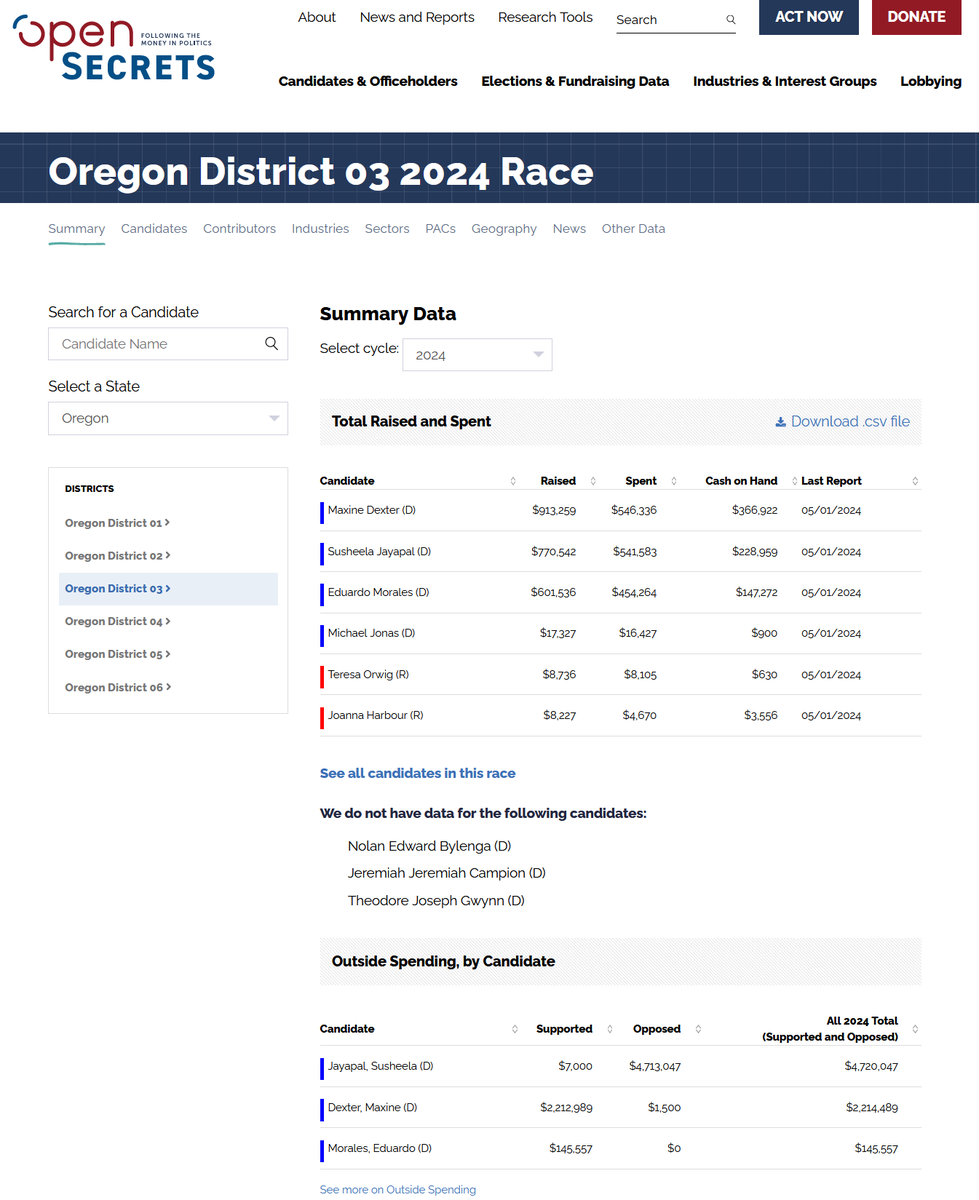
Task: Sort by Last Report column arrows
Action: point(915,481)
